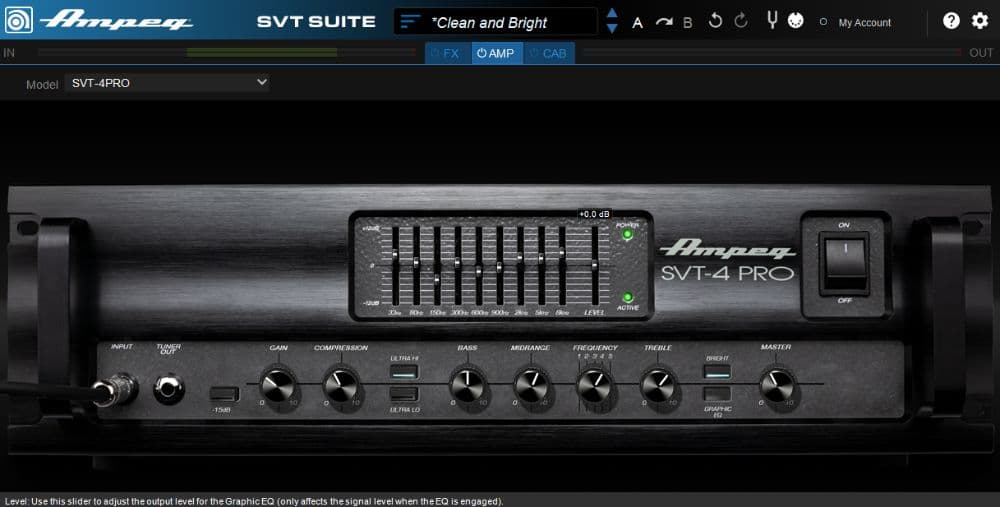
Task: Switch to the AMP tab
Action: [x=497, y=54]
